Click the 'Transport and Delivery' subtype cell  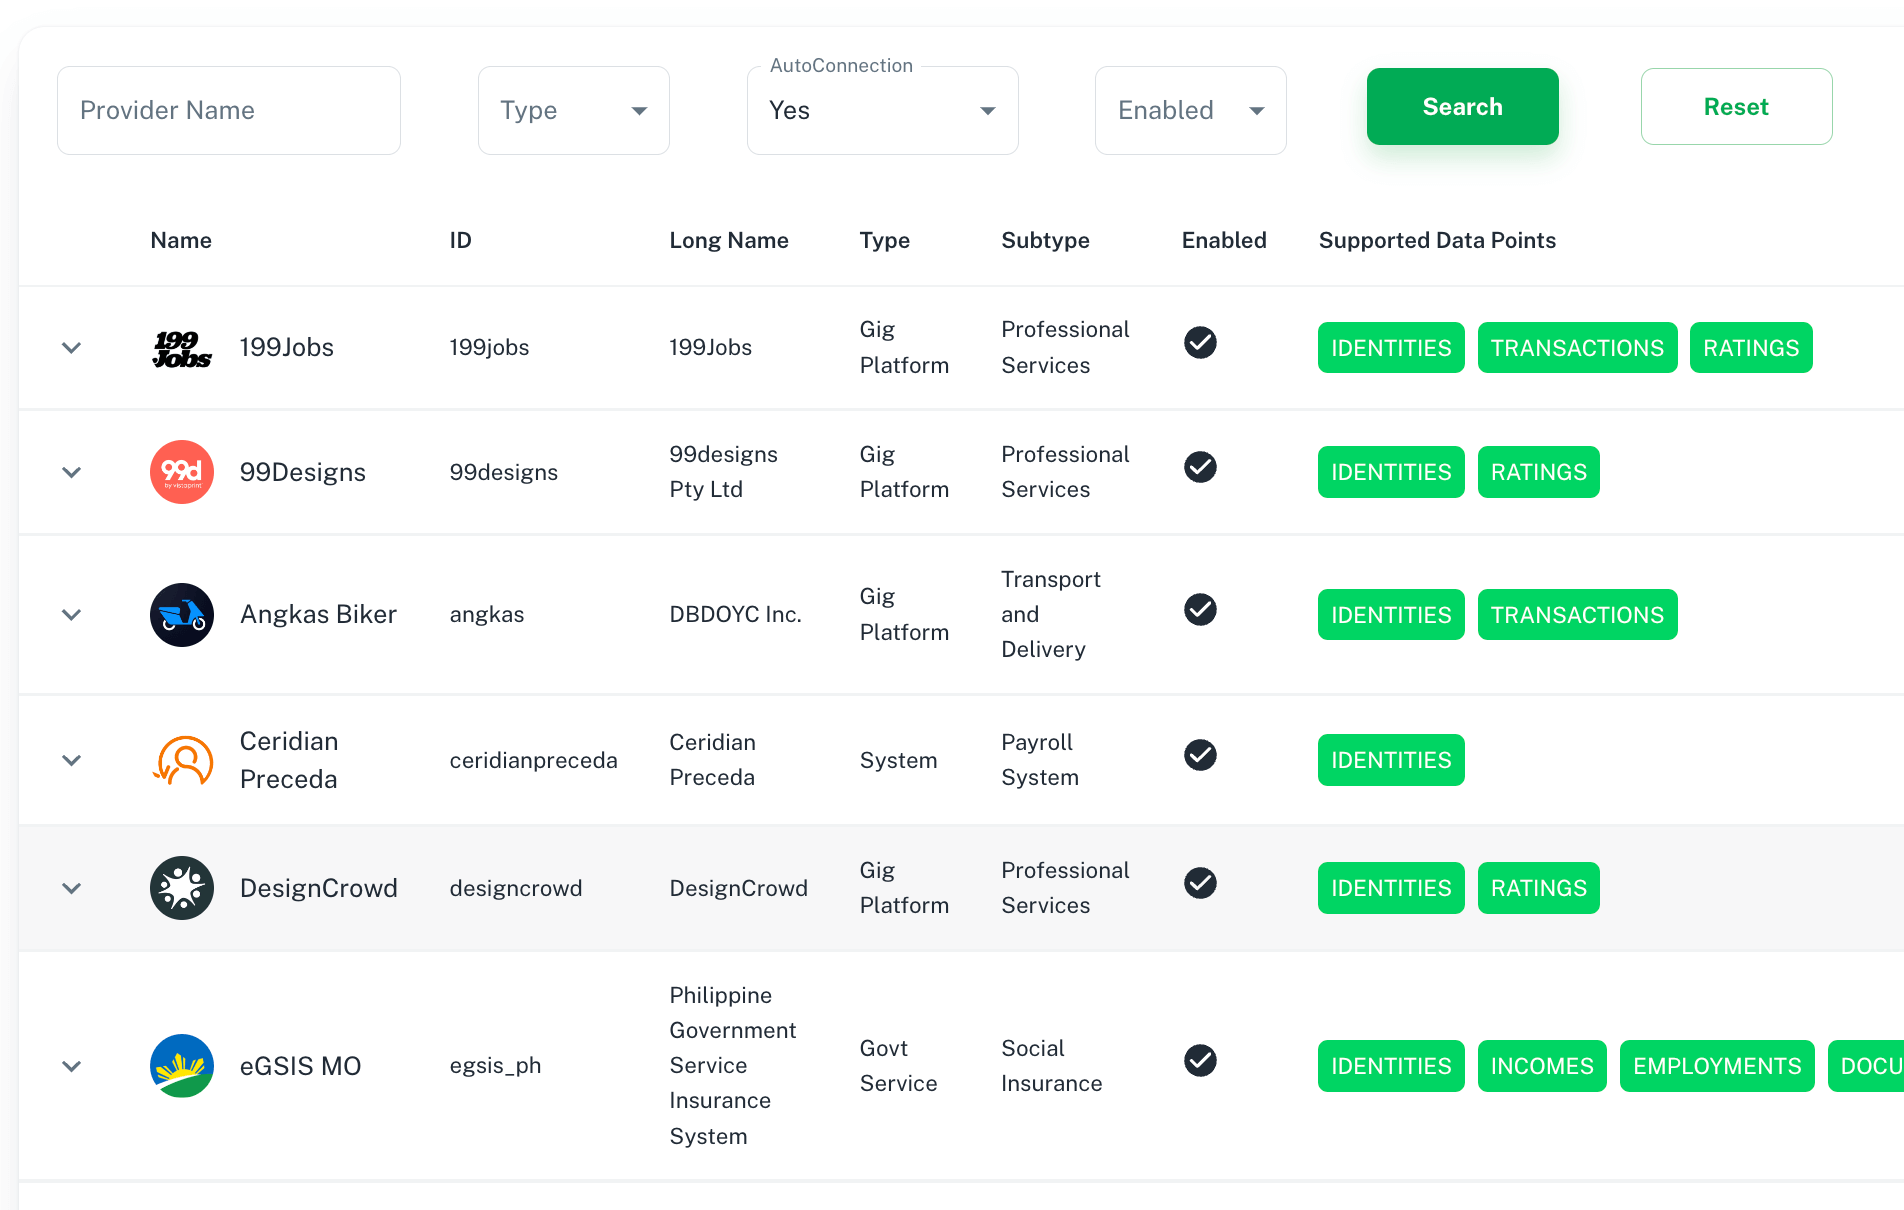(1050, 615)
